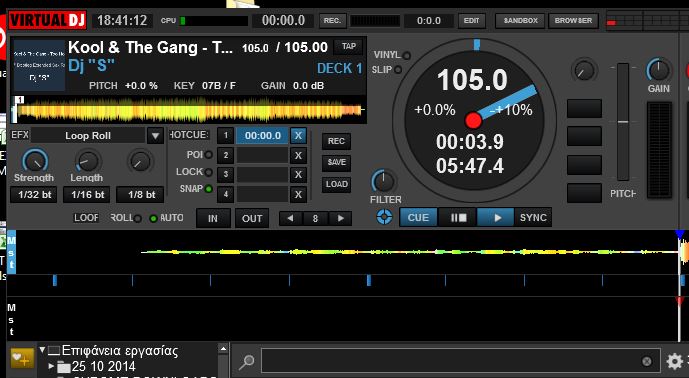Image resolution: width=689 pixels, height=378 pixels.
Task: Collapse the Επιφάνεια εργασίας tree node
Action: tap(43, 350)
